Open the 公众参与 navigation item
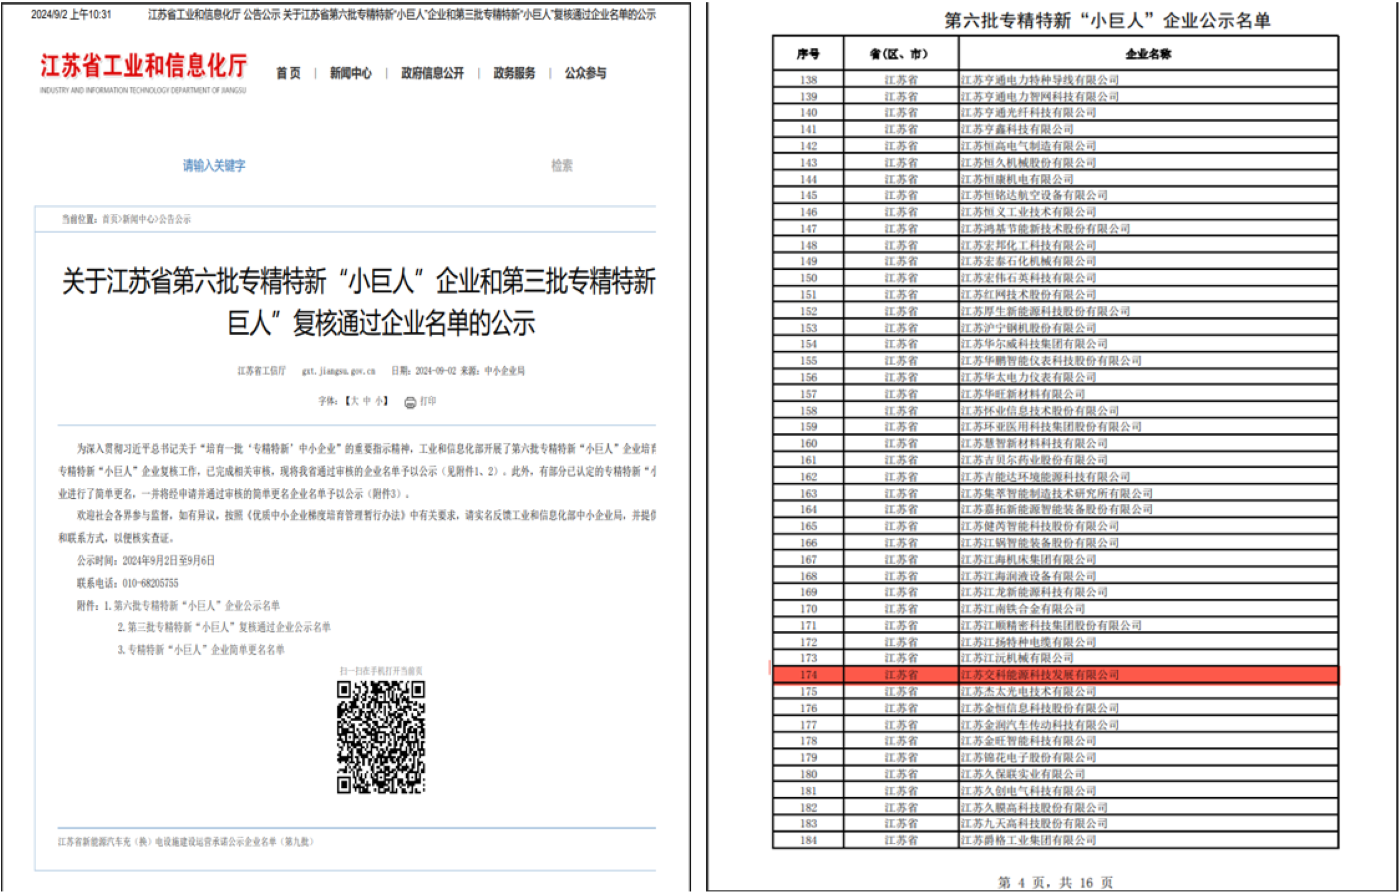The width and height of the screenshot is (1400, 893). [x=585, y=73]
